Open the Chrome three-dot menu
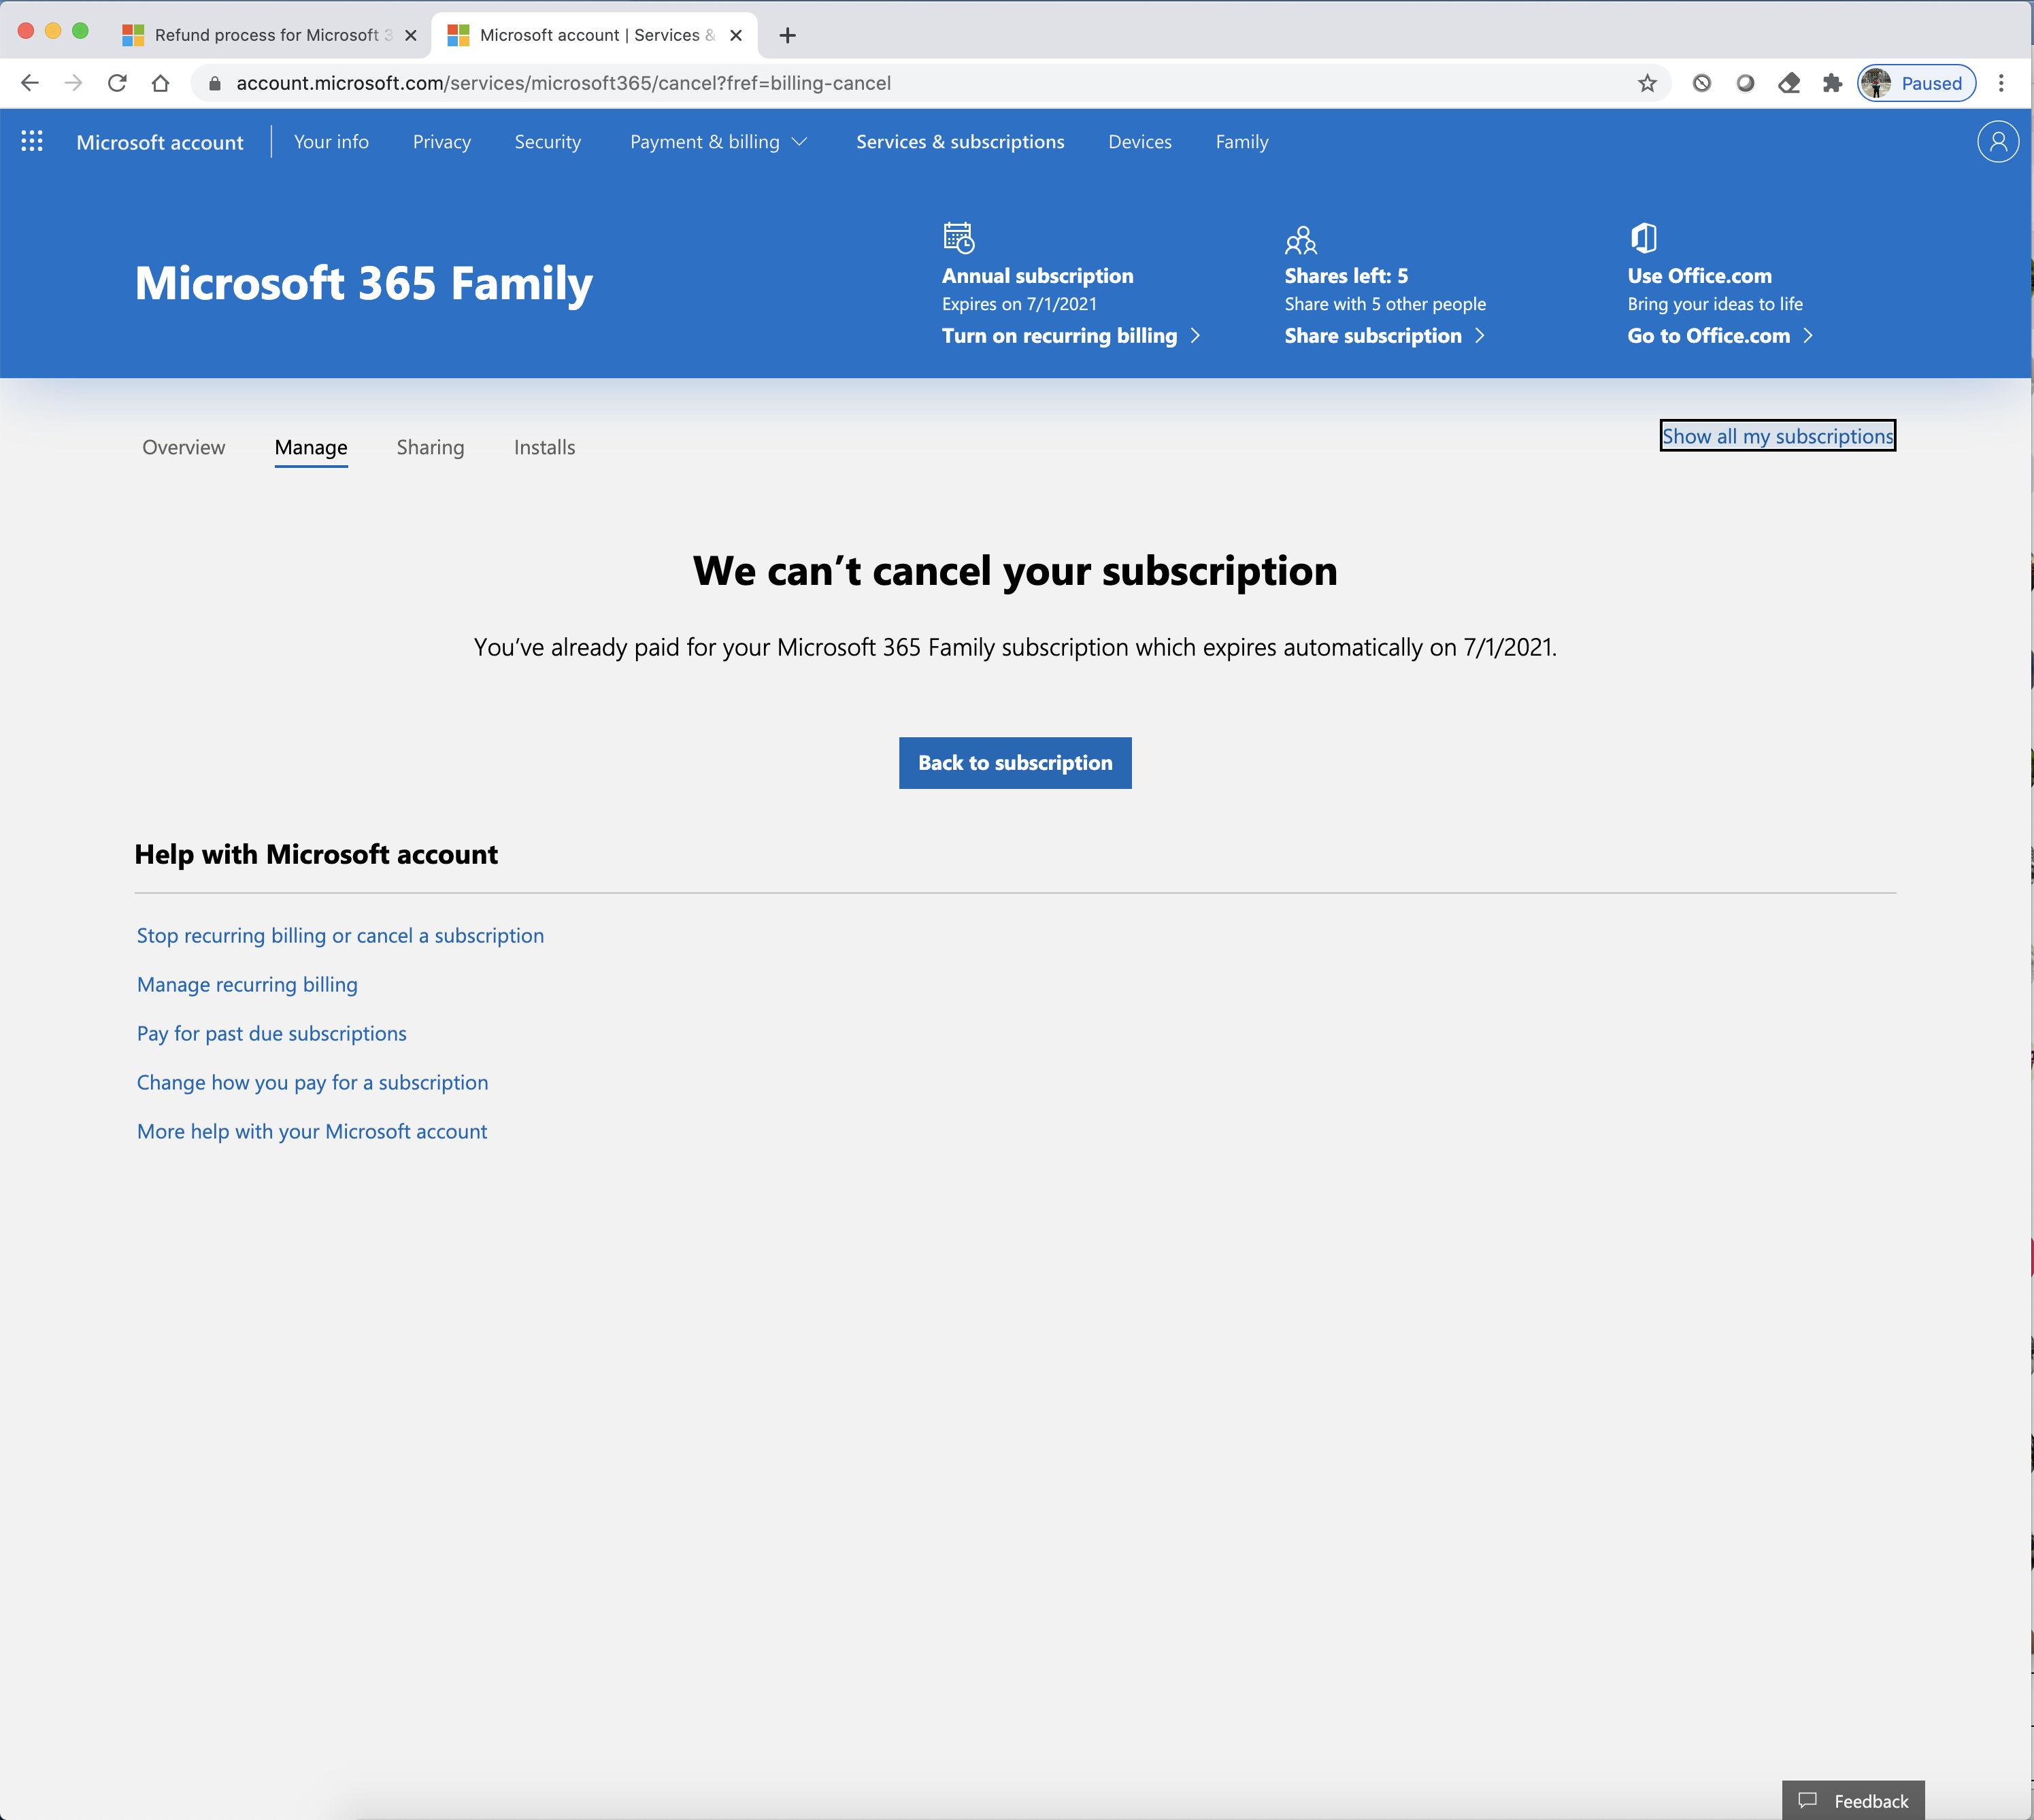 (2001, 83)
